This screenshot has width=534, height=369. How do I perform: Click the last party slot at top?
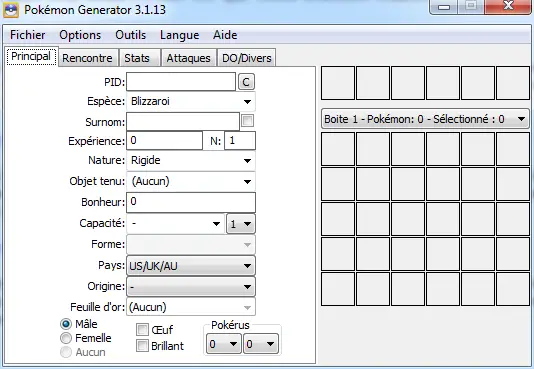(x=513, y=83)
